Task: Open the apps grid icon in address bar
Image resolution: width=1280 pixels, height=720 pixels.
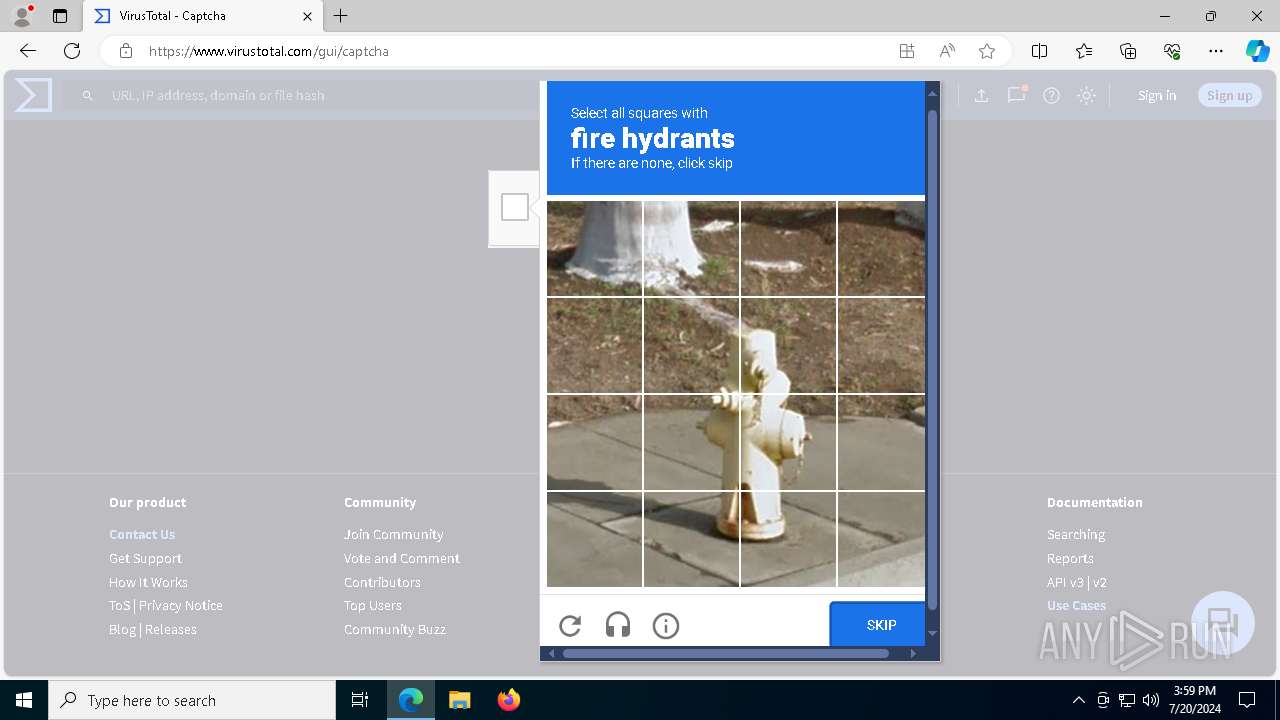Action: 907,51
